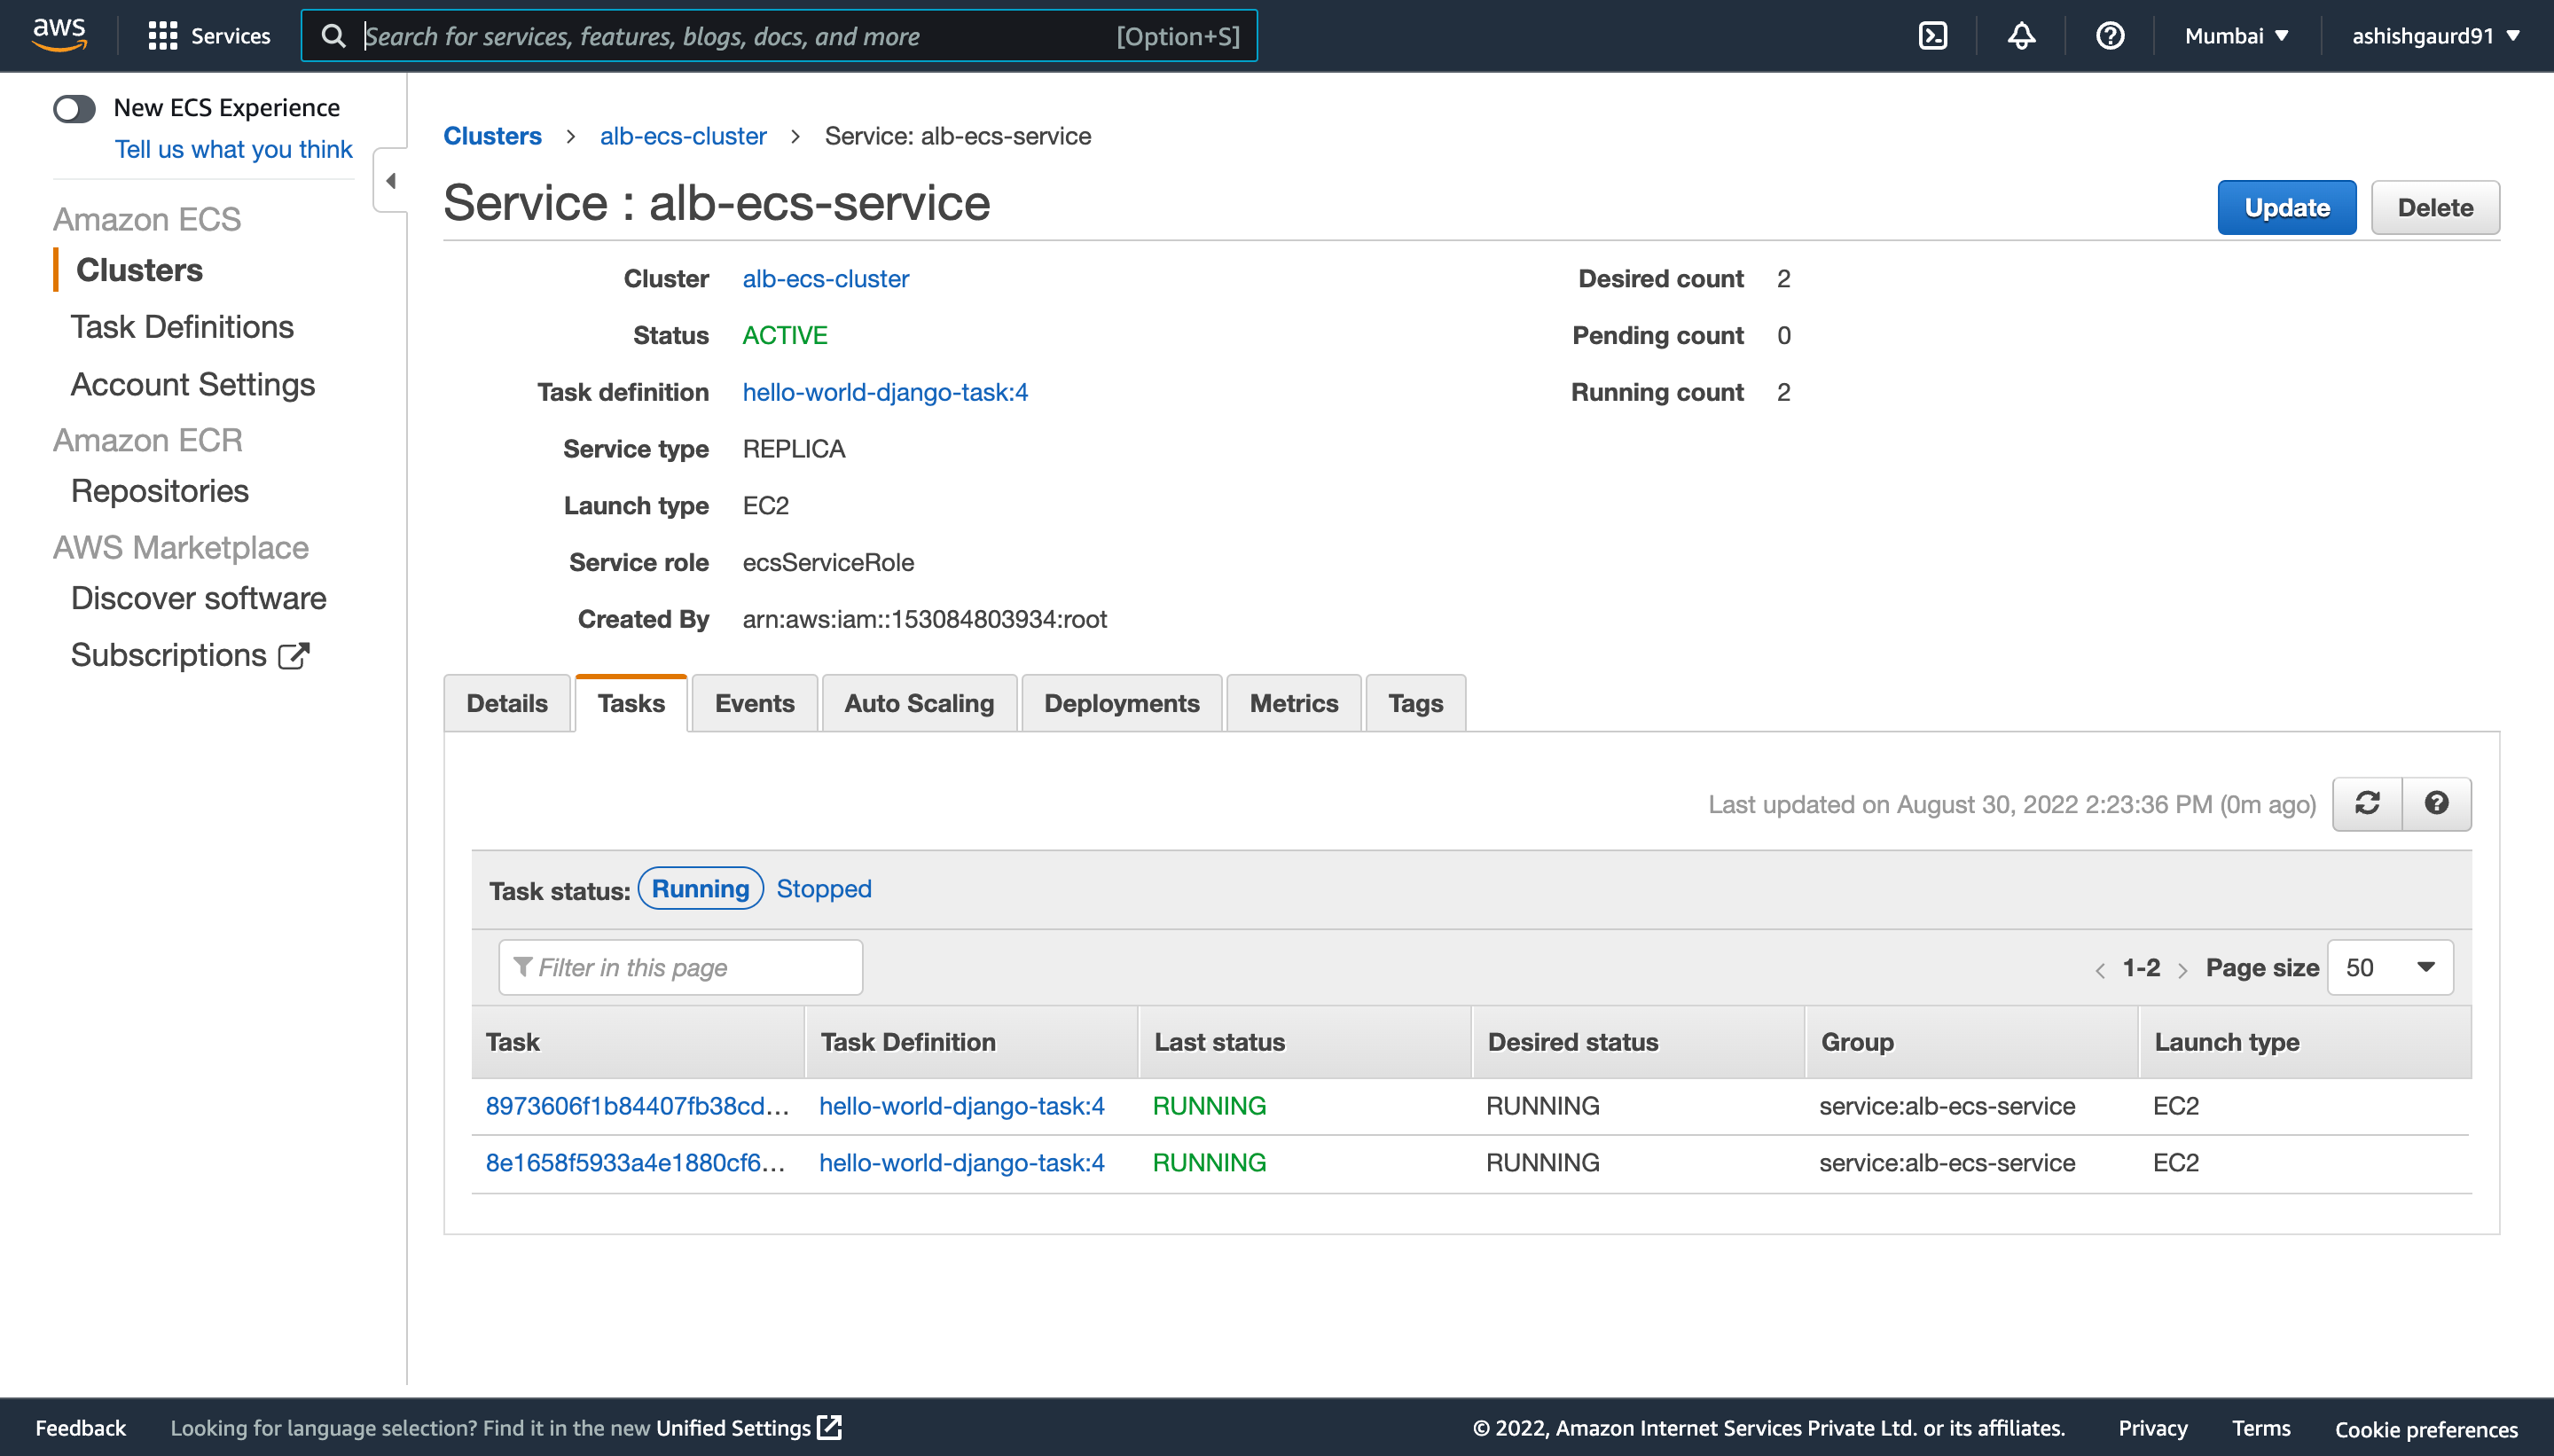Screen dimensions: 2554x1456
Task: Toggle the New ECS Experience switch
Action: point(74,107)
